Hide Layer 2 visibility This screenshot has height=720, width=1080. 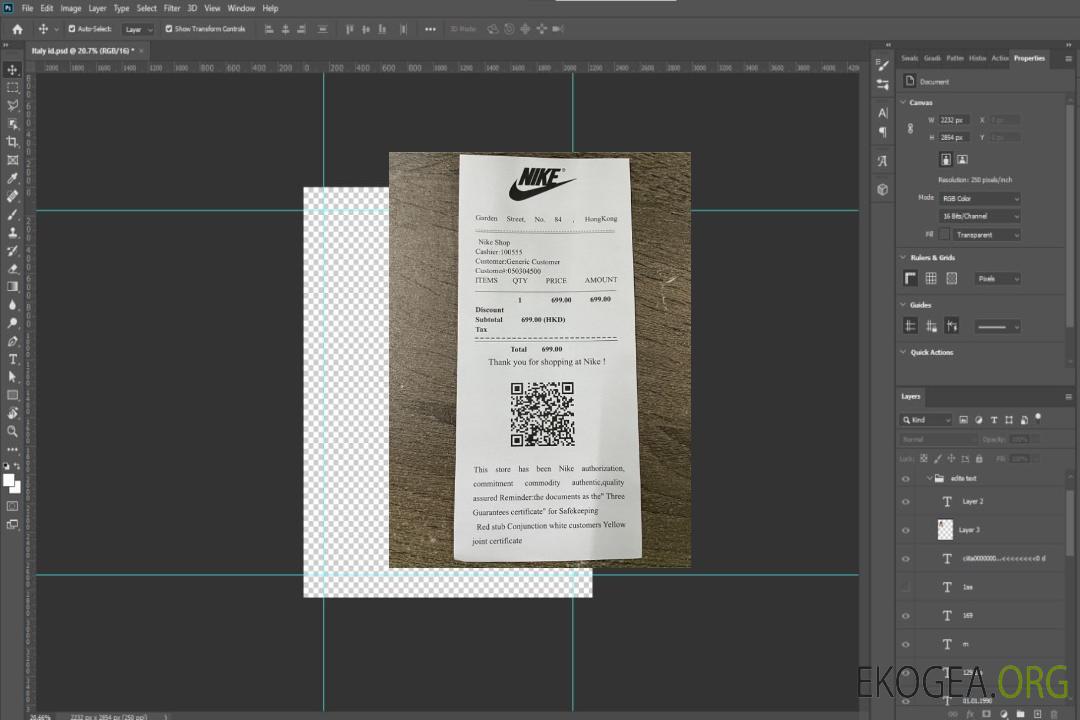[906, 502]
